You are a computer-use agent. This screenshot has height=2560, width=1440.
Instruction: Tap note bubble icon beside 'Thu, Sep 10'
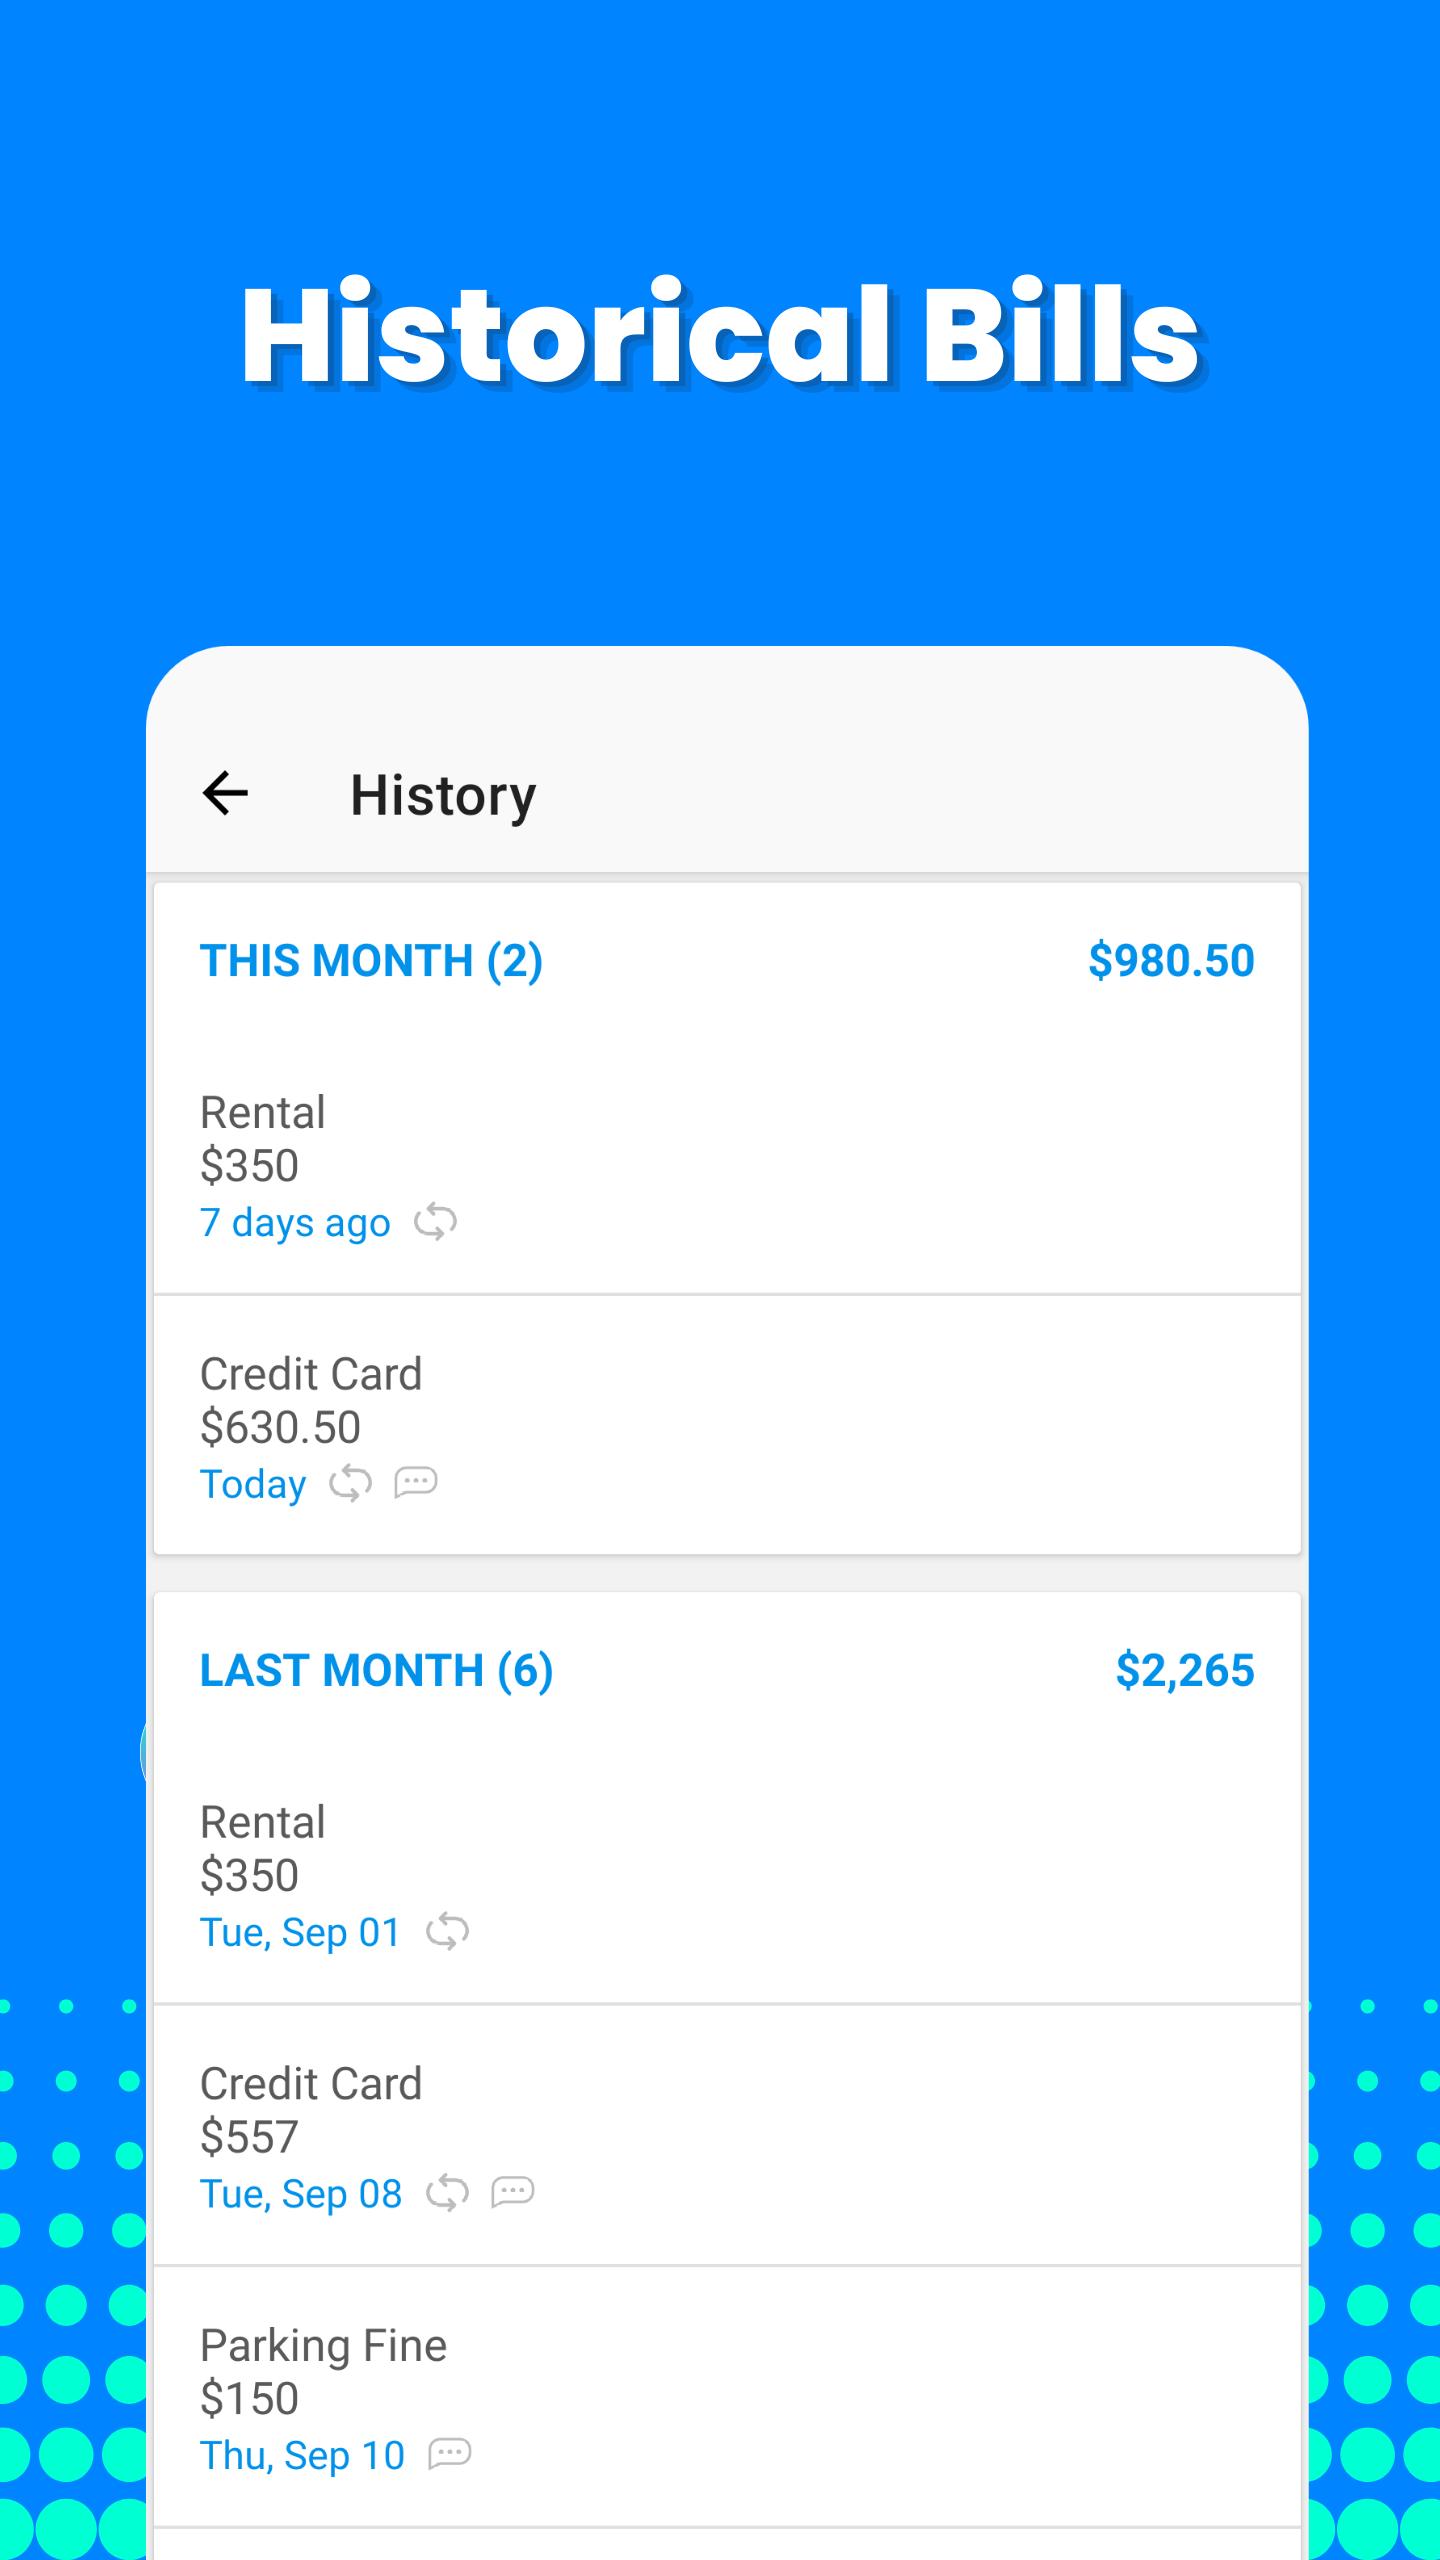(x=450, y=2454)
